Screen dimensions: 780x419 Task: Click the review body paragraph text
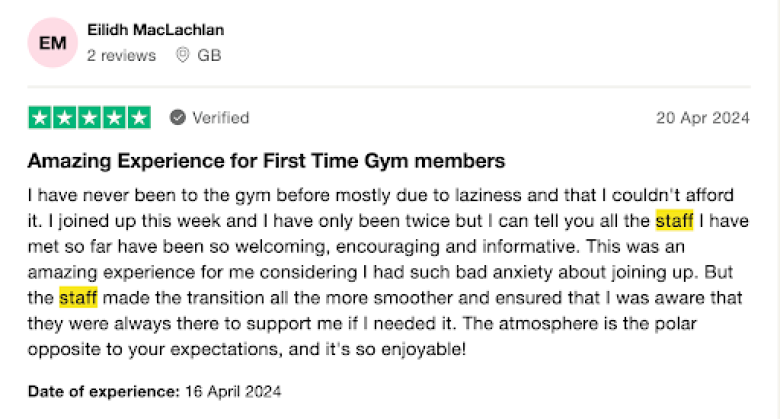388,272
